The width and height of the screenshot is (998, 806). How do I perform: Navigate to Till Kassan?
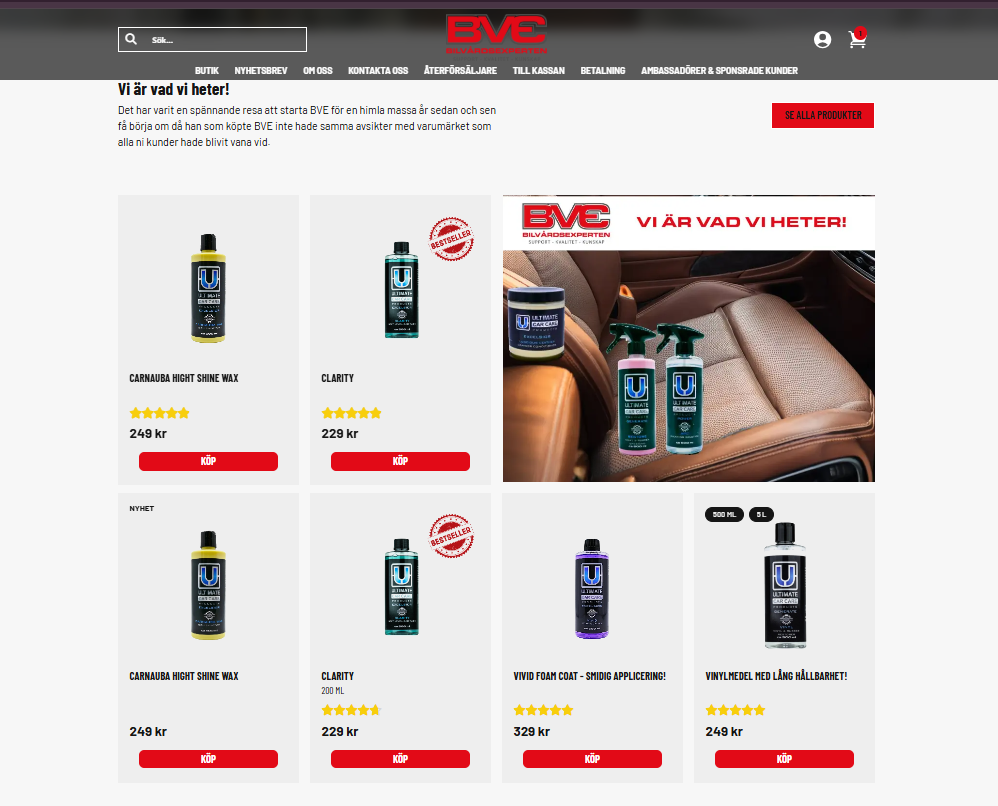click(538, 71)
